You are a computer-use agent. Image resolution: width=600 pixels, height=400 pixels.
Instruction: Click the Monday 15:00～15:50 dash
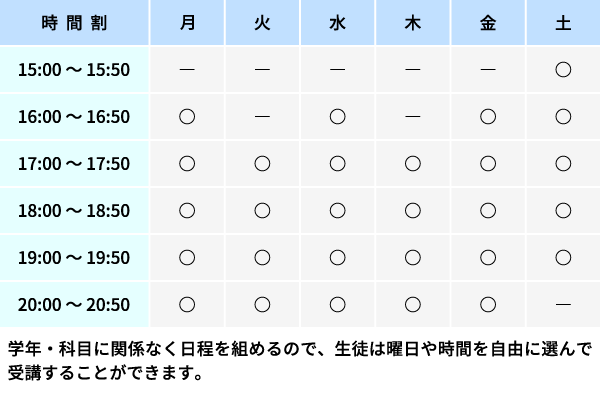click(187, 70)
